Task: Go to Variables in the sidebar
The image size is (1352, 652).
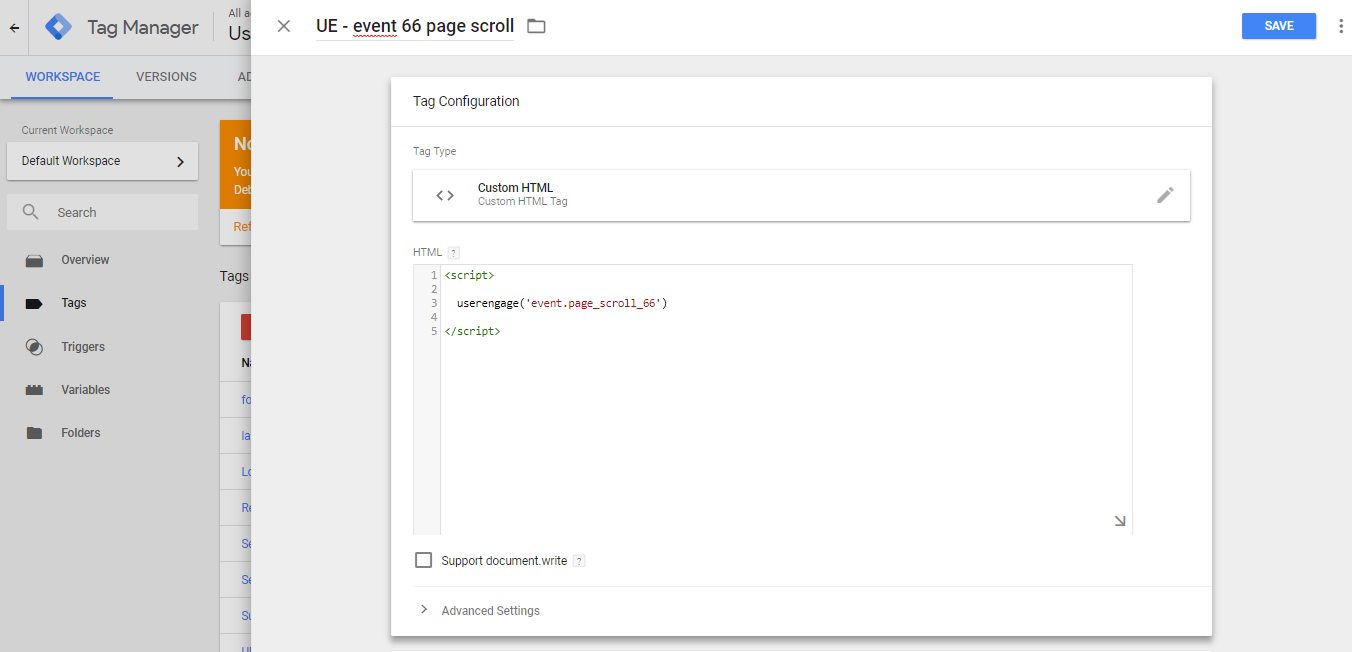Action: 85,390
